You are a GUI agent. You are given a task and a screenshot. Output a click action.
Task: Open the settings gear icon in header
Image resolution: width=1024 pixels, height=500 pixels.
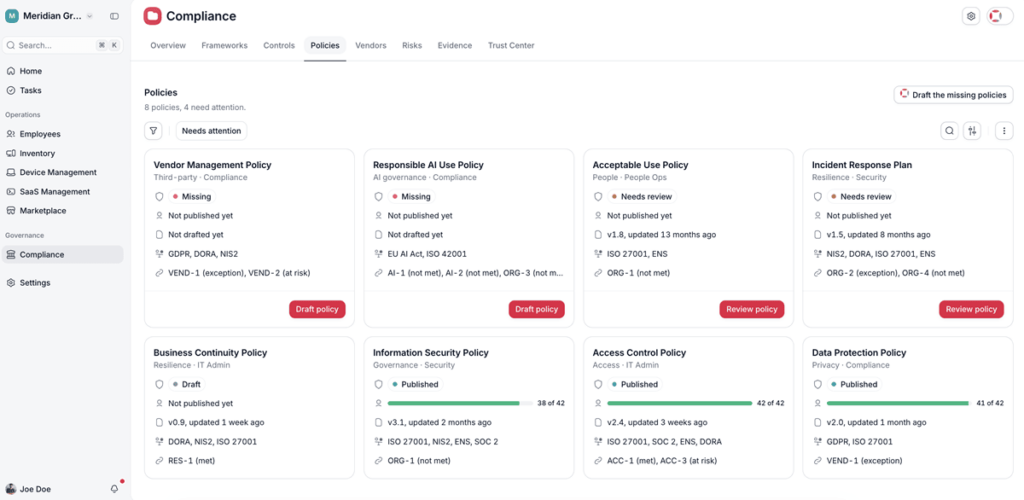971,16
